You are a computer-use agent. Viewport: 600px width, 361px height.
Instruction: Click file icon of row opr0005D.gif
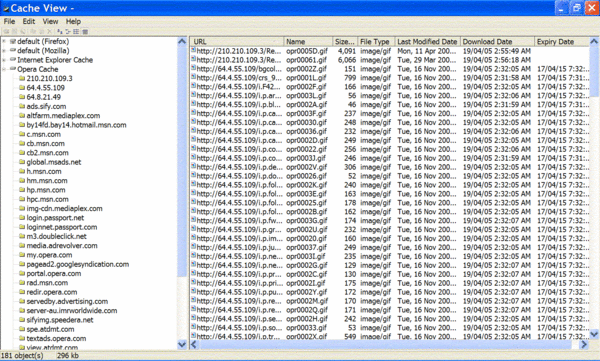[194, 50]
